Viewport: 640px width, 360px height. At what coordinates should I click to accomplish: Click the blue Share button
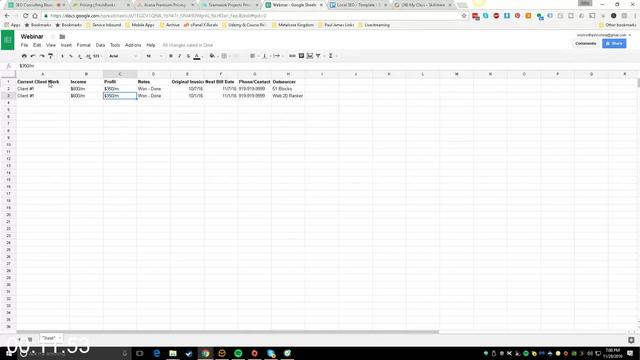click(x=614, y=43)
